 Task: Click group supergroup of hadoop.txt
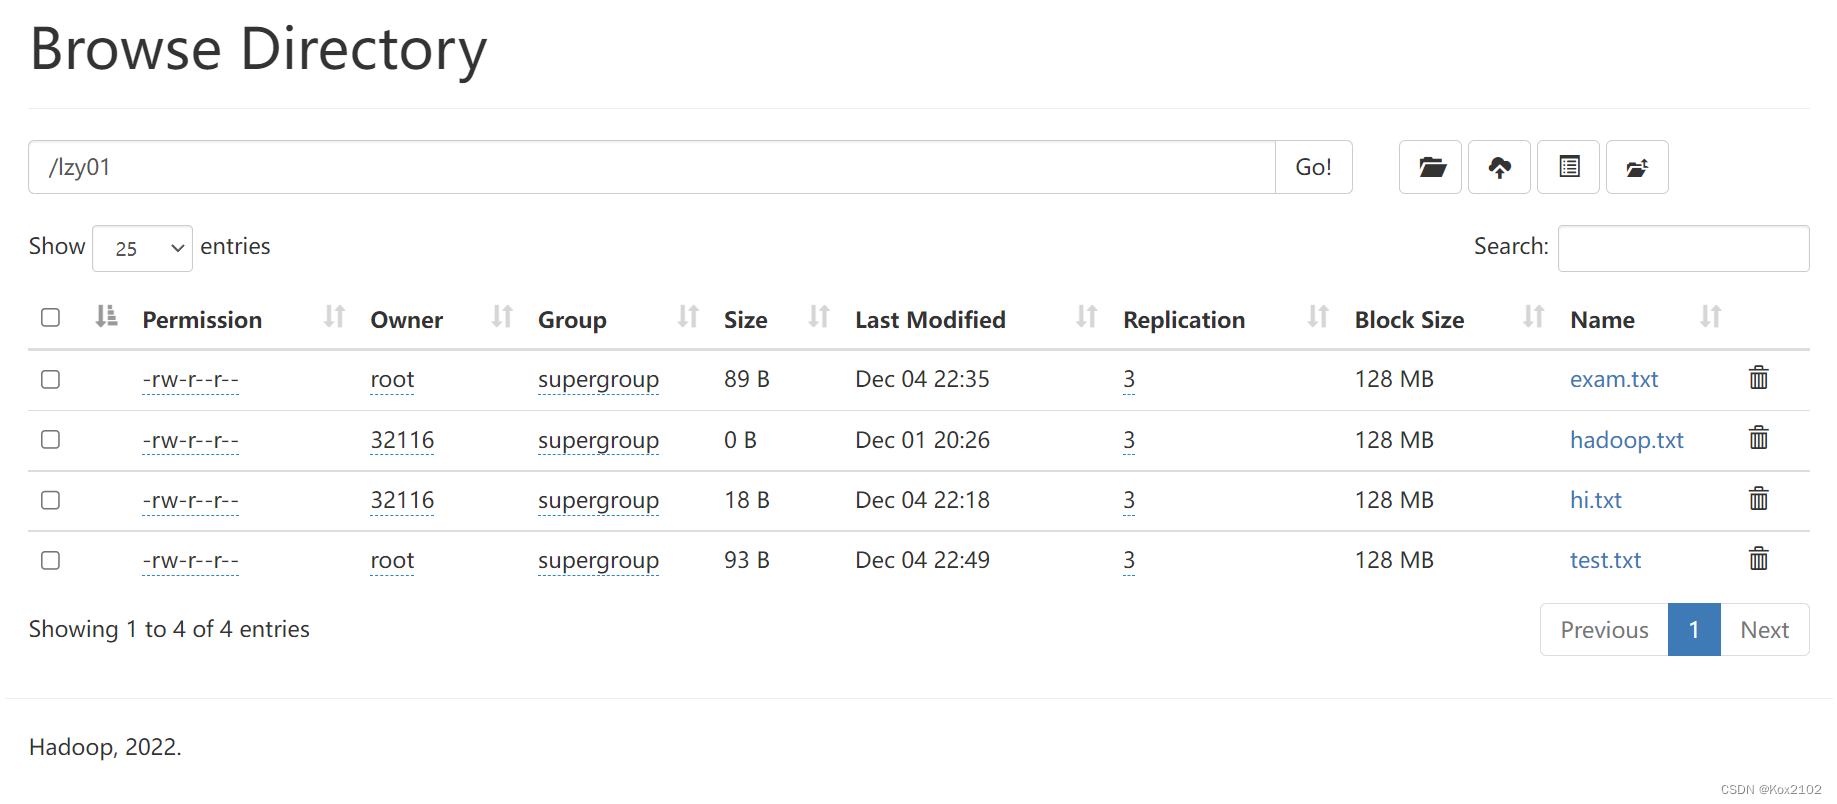(598, 441)
